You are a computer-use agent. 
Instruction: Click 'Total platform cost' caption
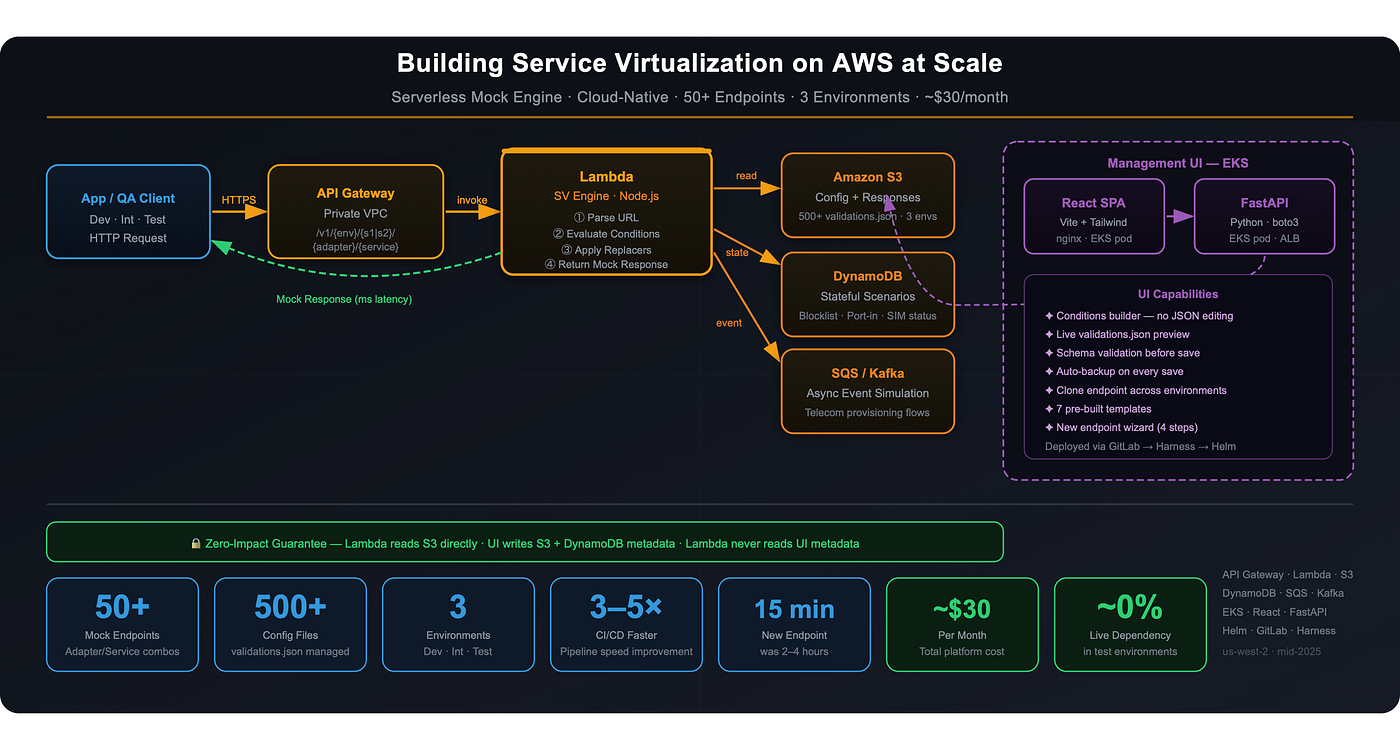[x=962, y=652]
